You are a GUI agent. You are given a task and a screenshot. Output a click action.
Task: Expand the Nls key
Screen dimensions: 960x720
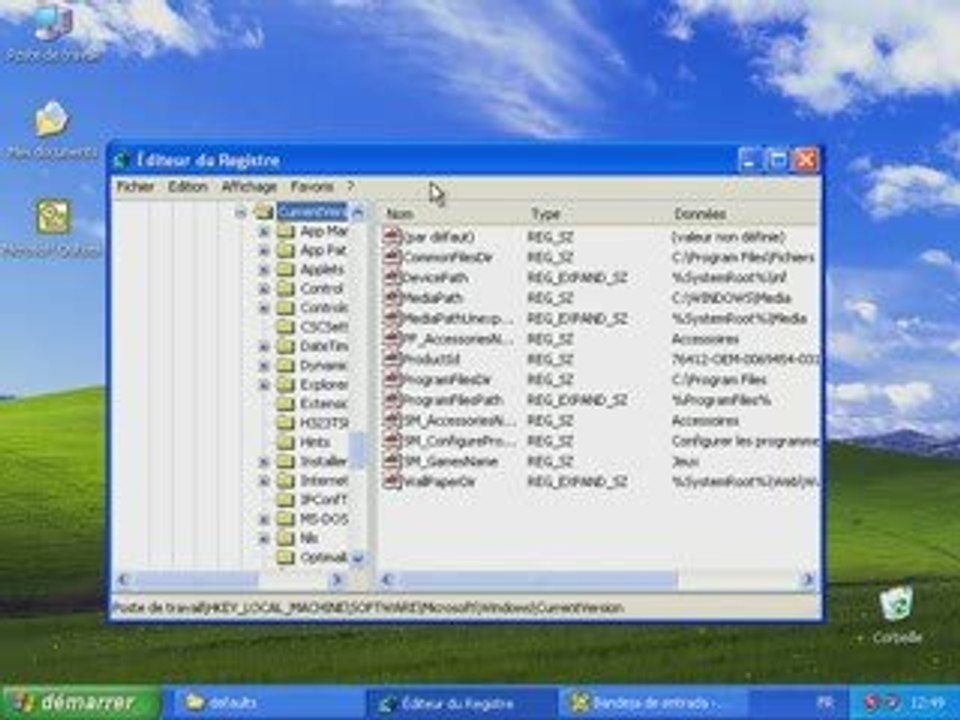pos(264,538)
